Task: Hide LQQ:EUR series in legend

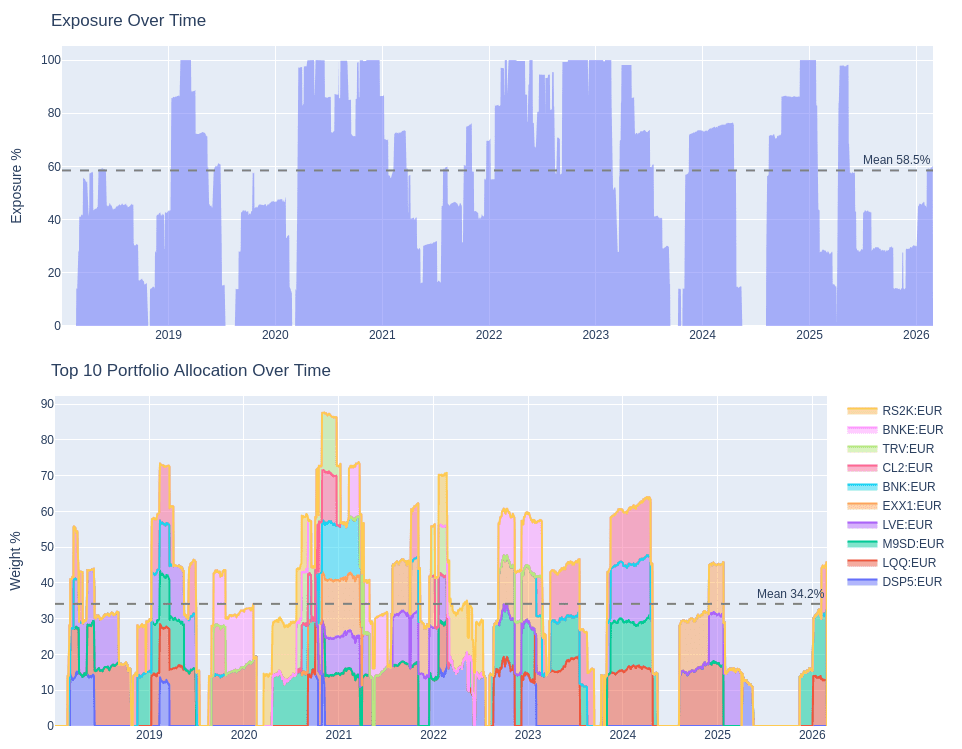Action: [892, 563]
